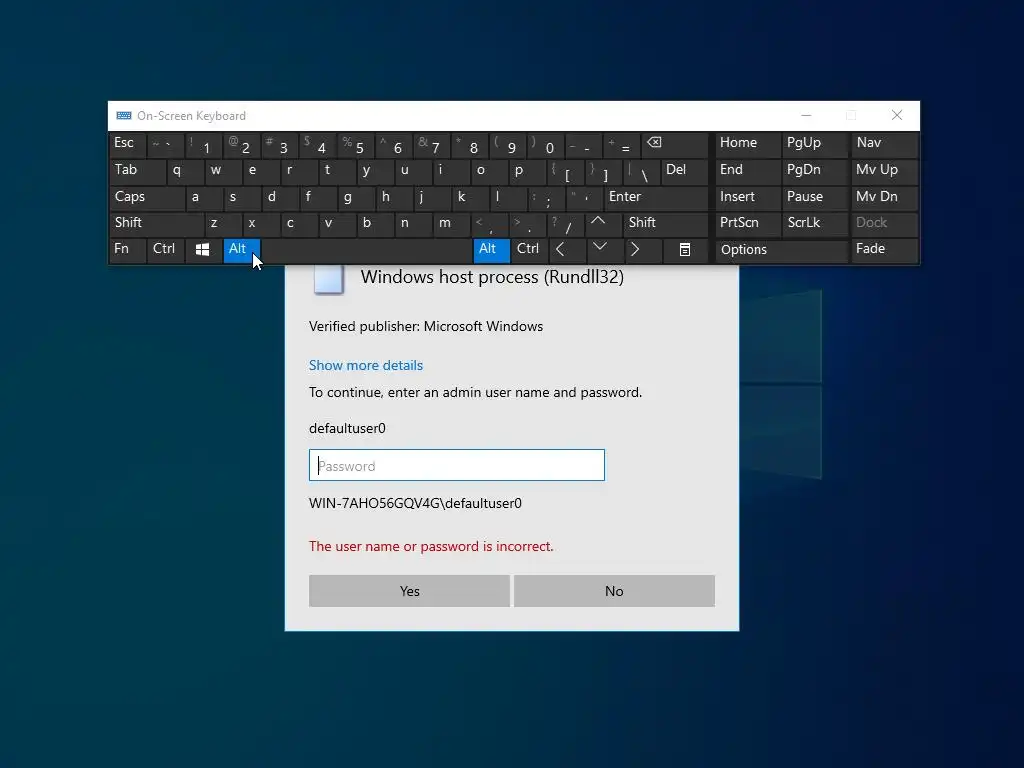This screenshot has width=1024, height=768.
Task: Toggle the right Shift key
Action: point(665,224)
